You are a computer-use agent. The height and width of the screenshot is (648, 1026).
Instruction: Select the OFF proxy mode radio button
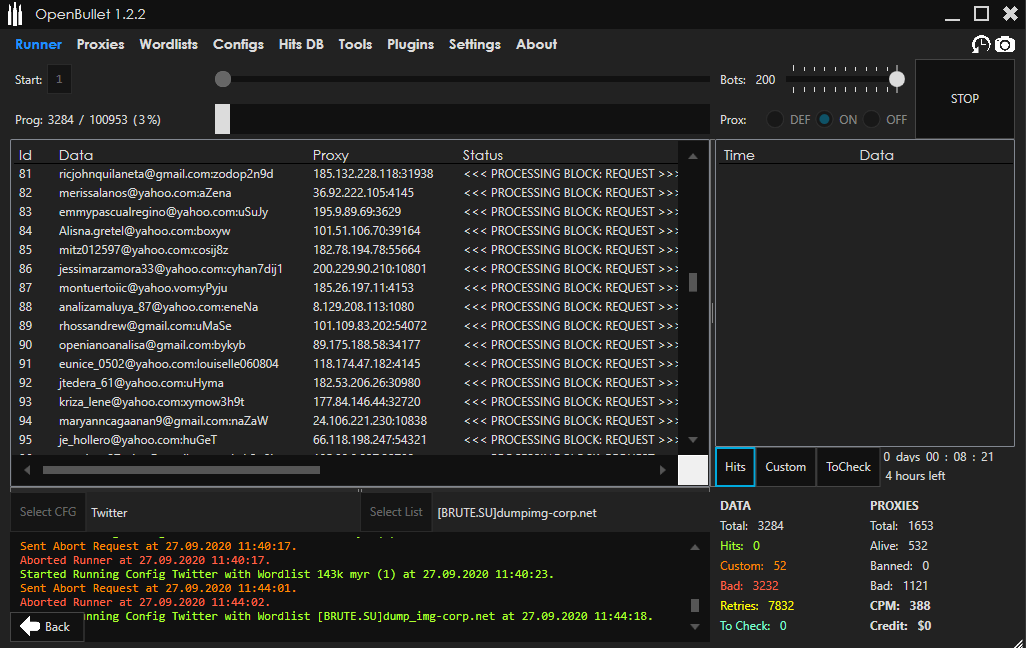coord(872,120)
